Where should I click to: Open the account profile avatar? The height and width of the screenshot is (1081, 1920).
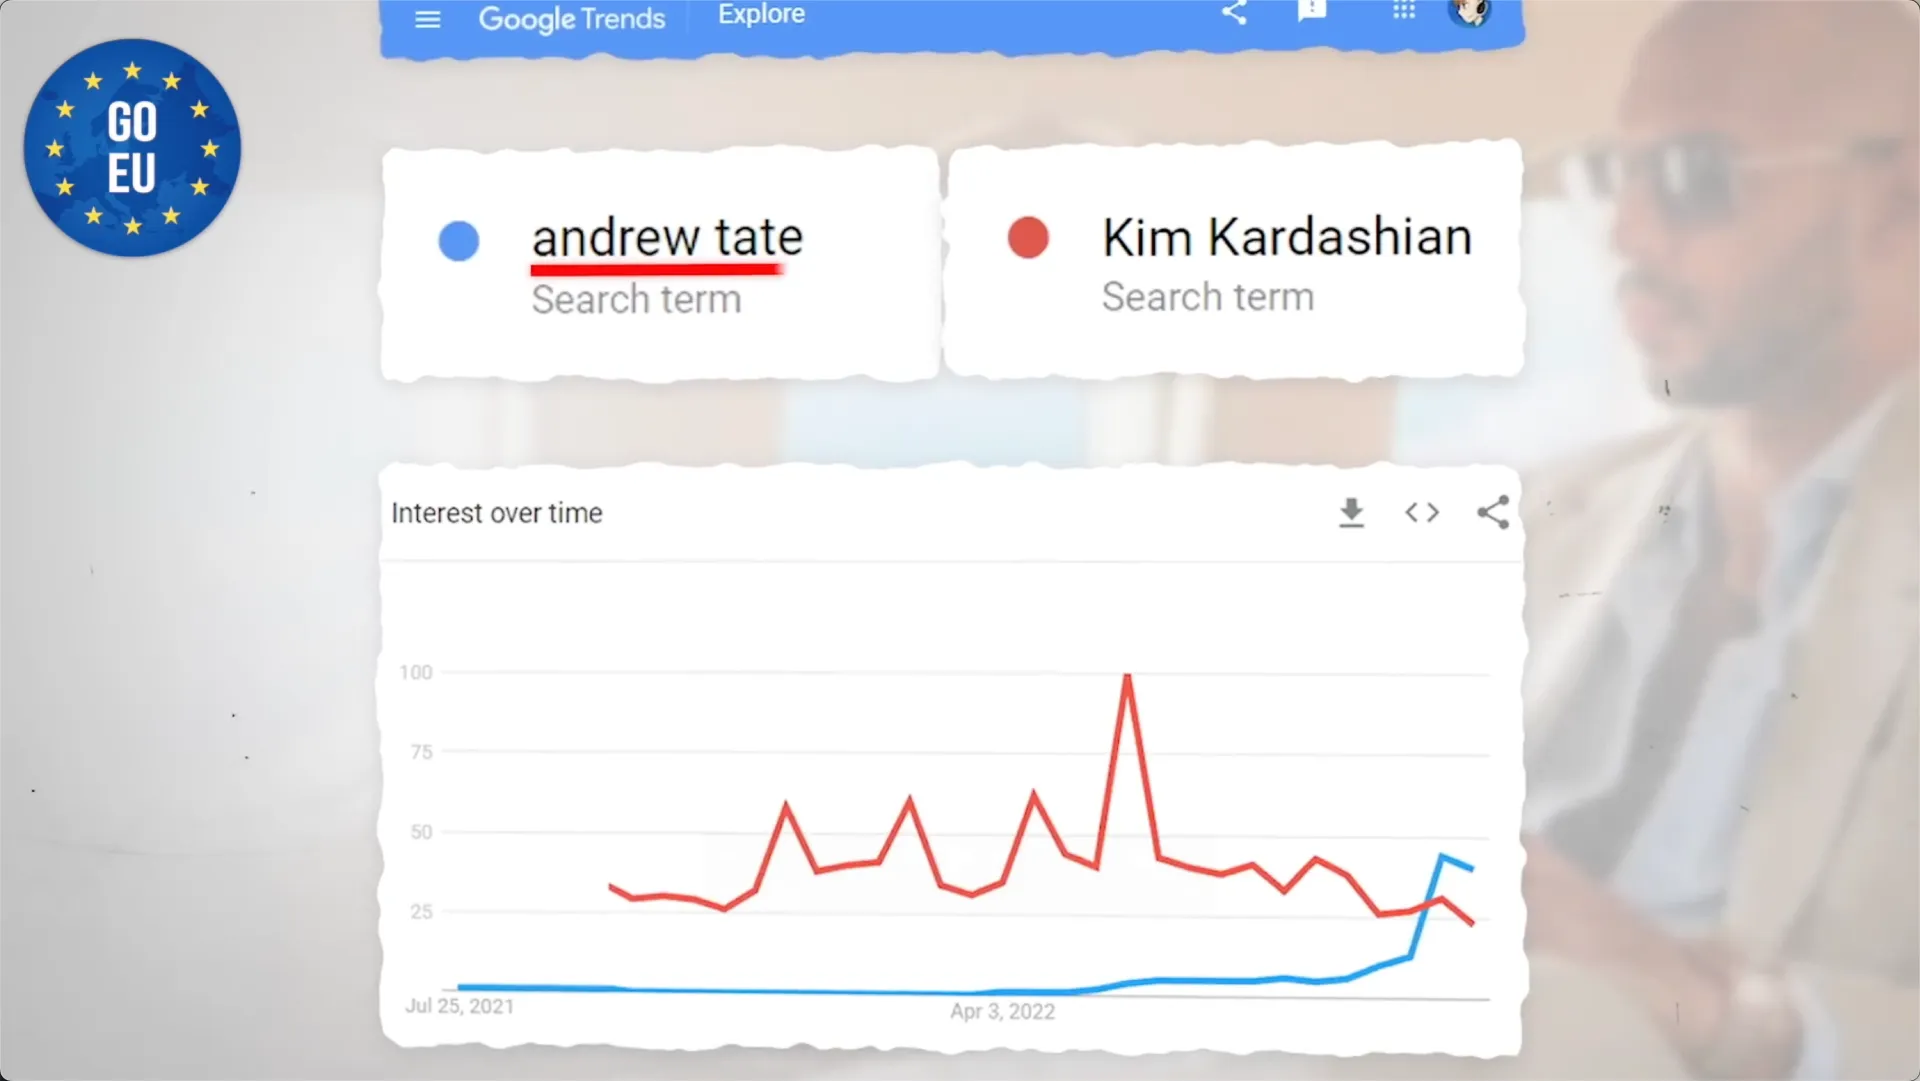[x=1469, y=11]
